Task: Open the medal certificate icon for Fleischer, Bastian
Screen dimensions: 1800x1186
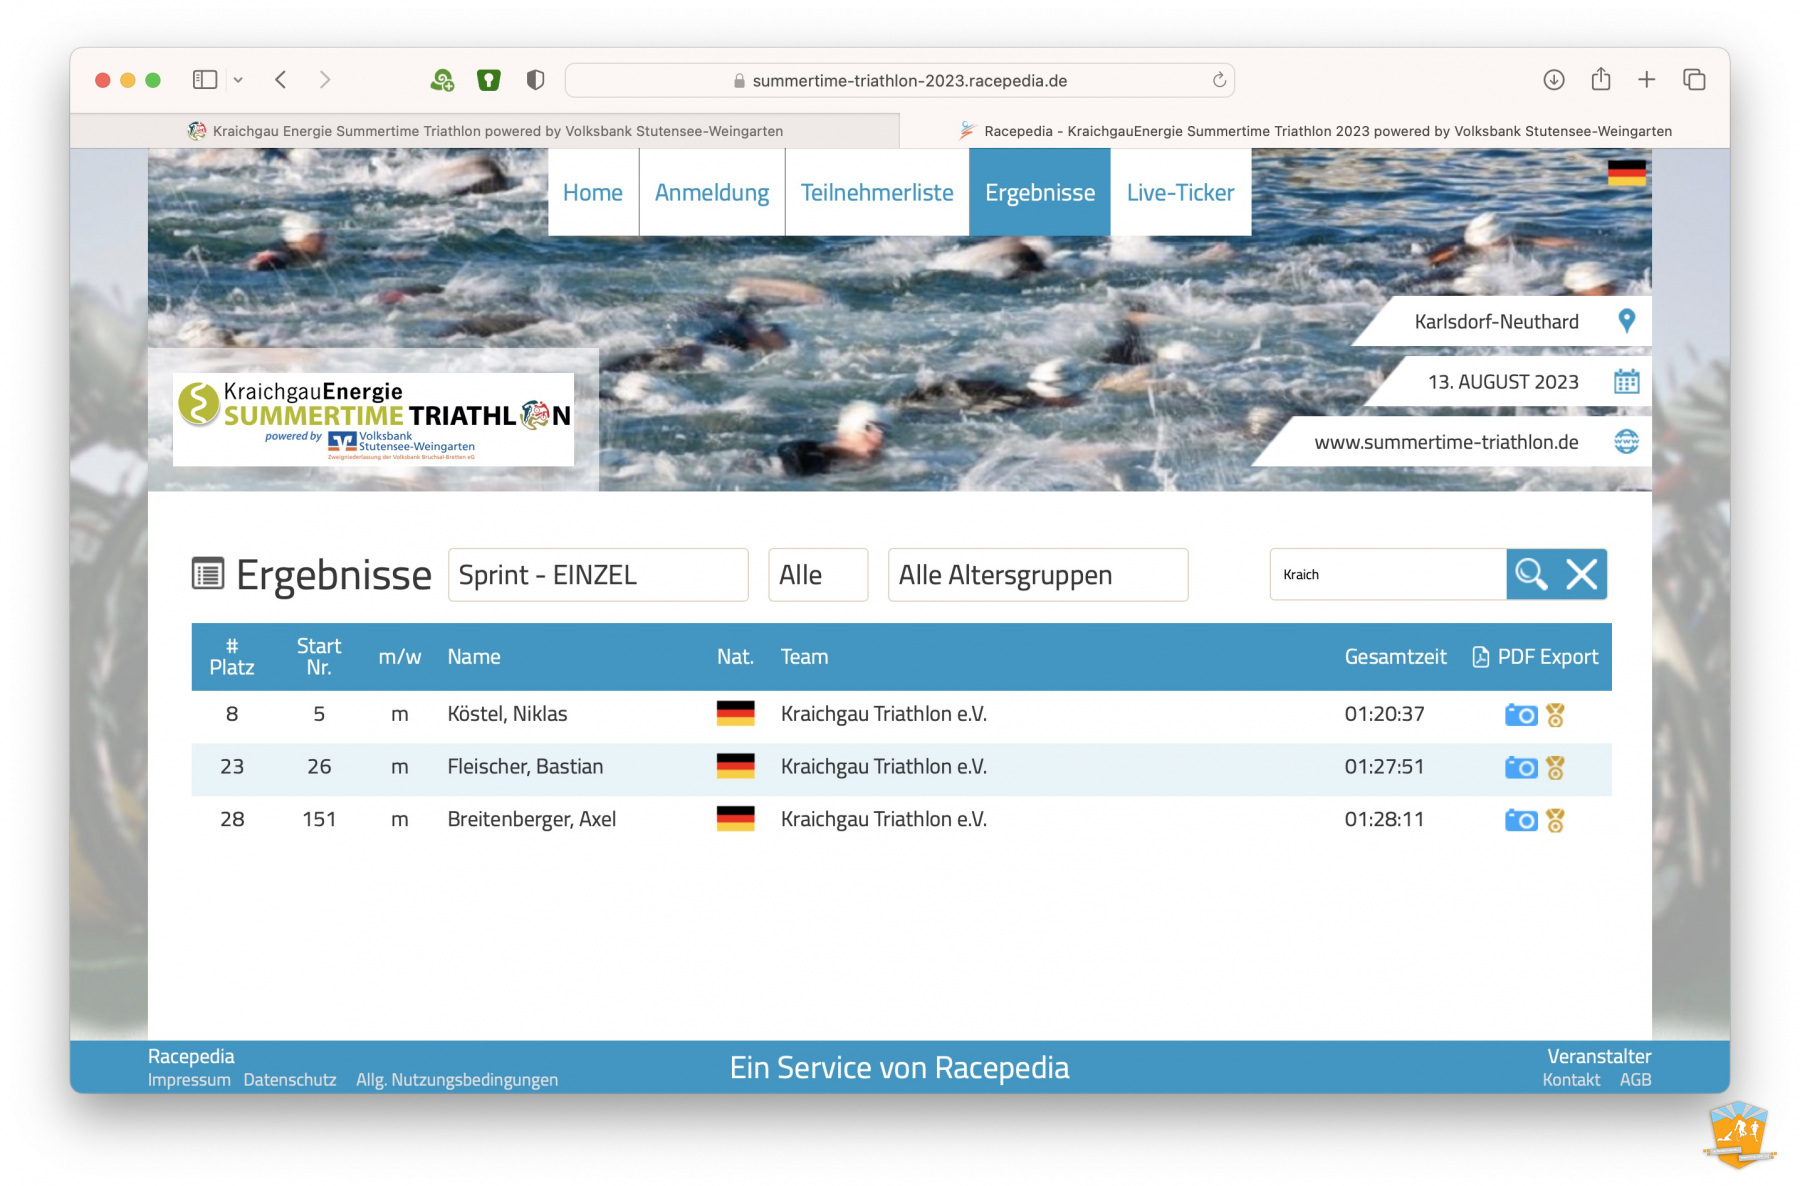Action: coord(1555,768)
